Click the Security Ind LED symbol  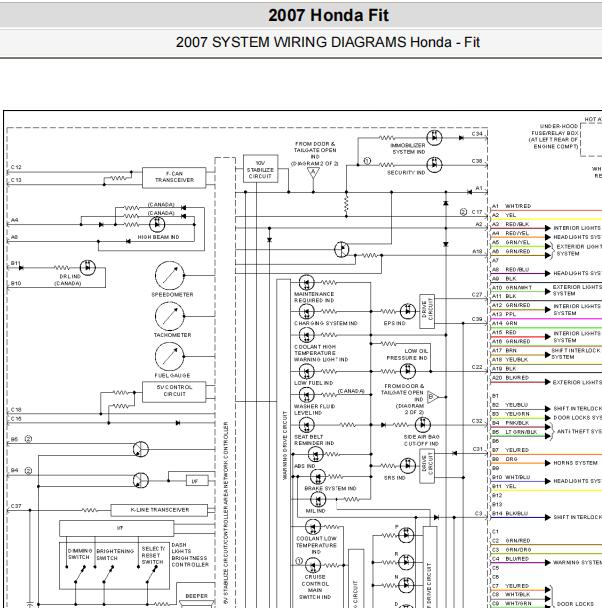pyautogui.click(x=434, y=165)
